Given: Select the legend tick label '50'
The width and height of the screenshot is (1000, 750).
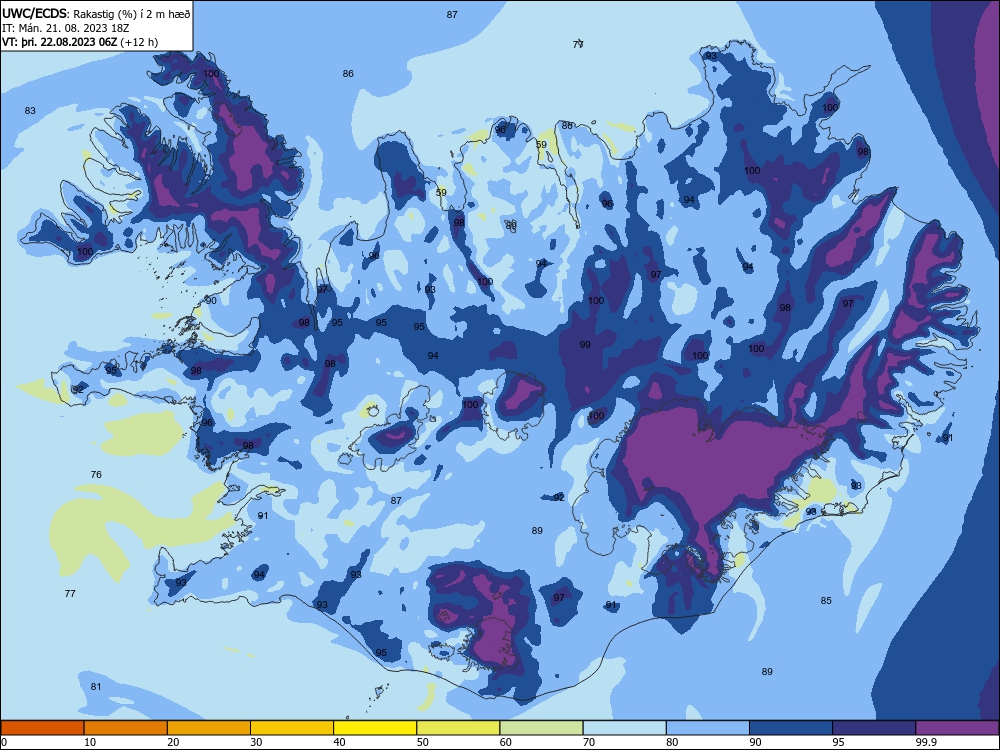Looking at the screenshot, I should click(x=423, y=742).
